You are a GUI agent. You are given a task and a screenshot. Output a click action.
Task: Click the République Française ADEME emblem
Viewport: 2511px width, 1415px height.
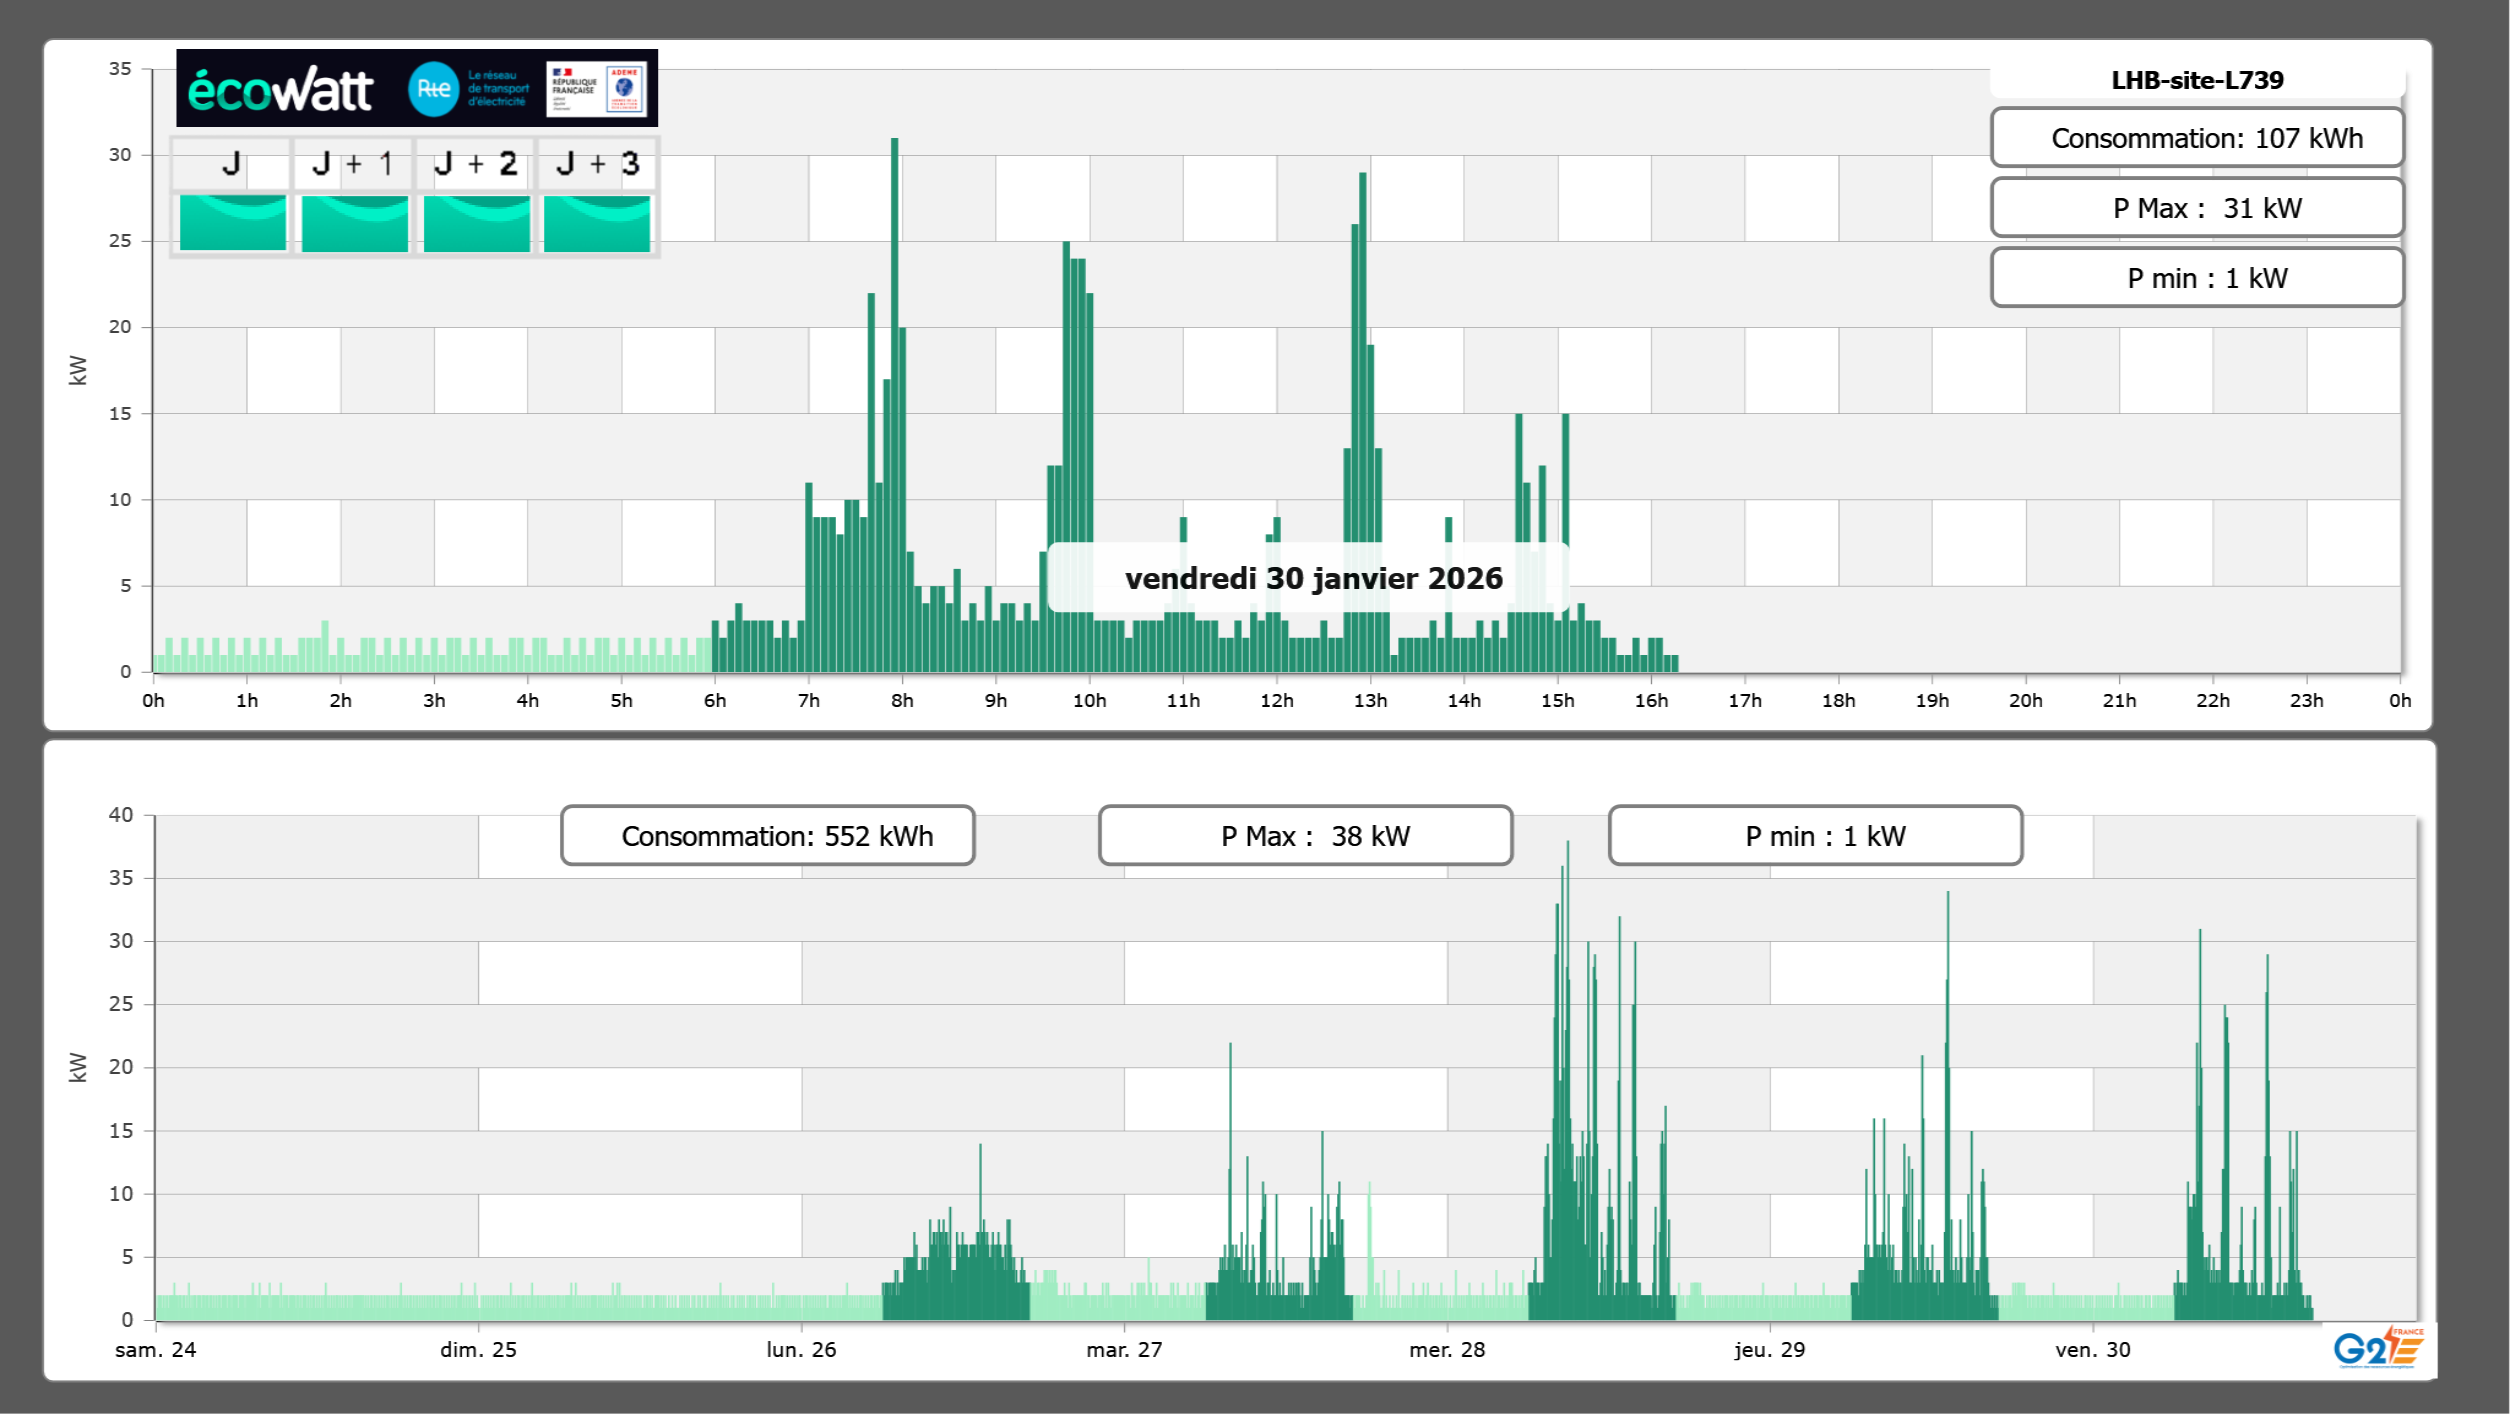(597, 89)
